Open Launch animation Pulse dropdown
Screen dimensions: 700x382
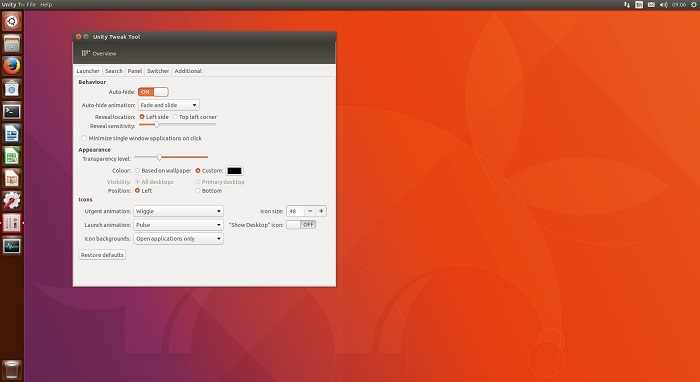[x=179, y=225]
